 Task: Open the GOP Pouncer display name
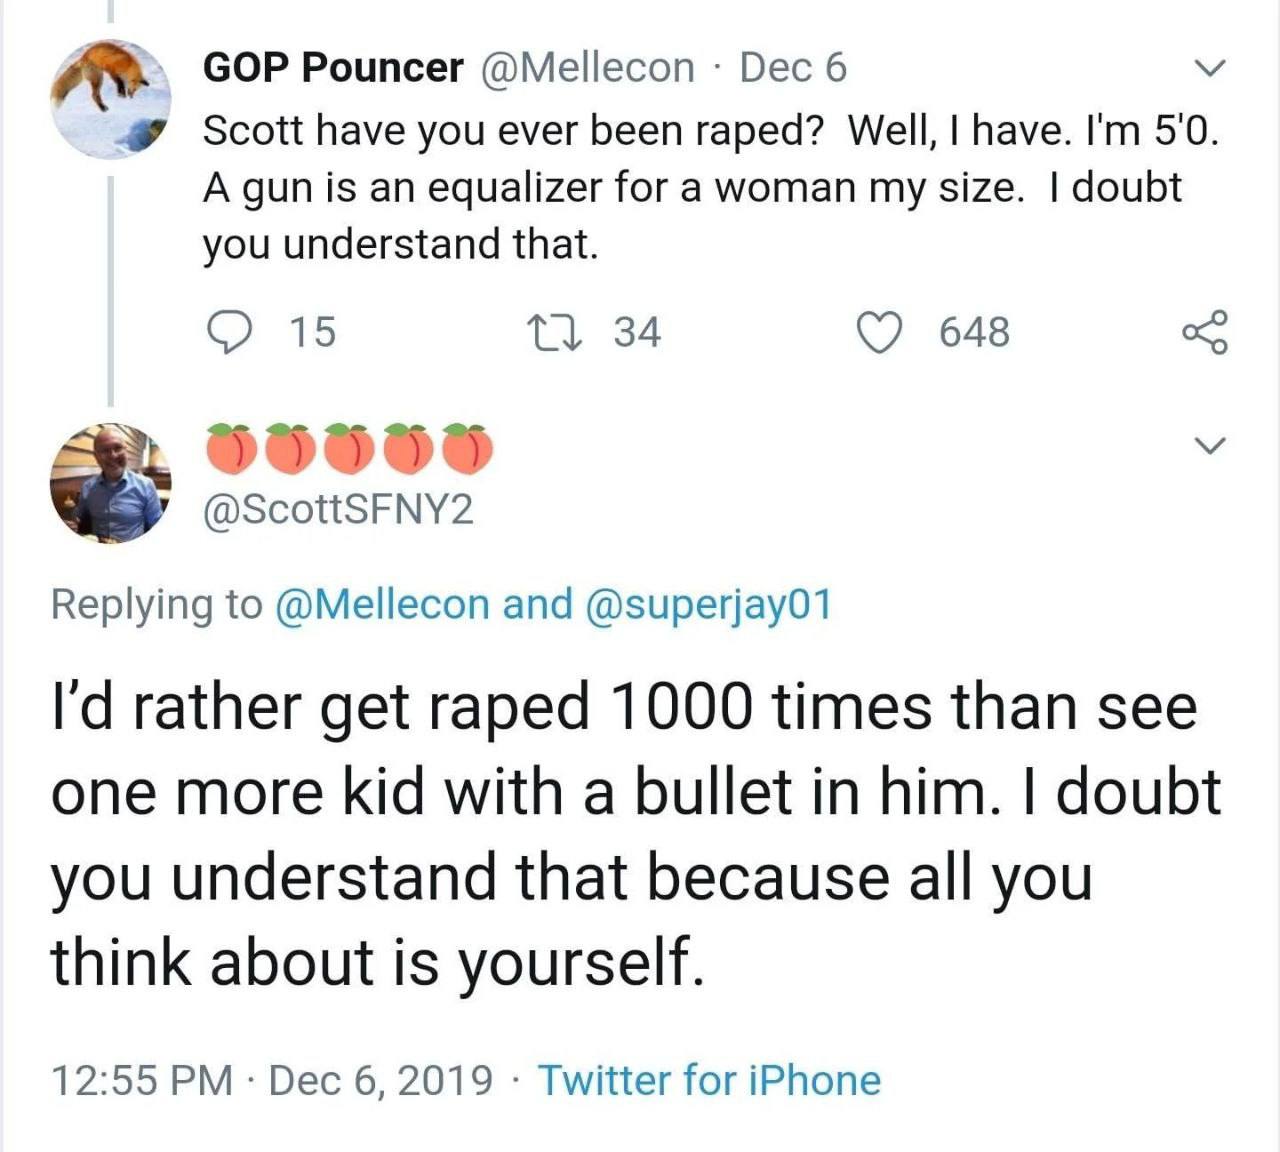(333, 68)
